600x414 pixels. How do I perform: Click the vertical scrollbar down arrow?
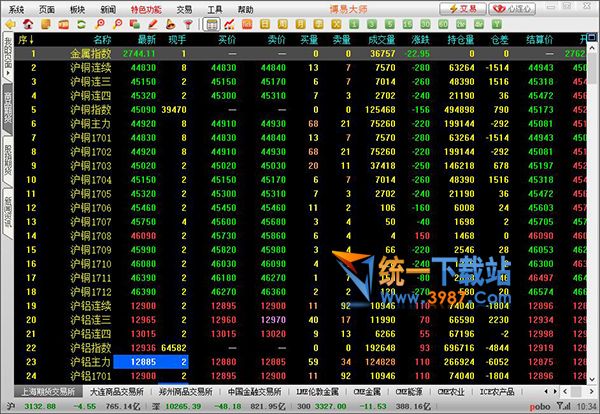(x=592, y=380)
